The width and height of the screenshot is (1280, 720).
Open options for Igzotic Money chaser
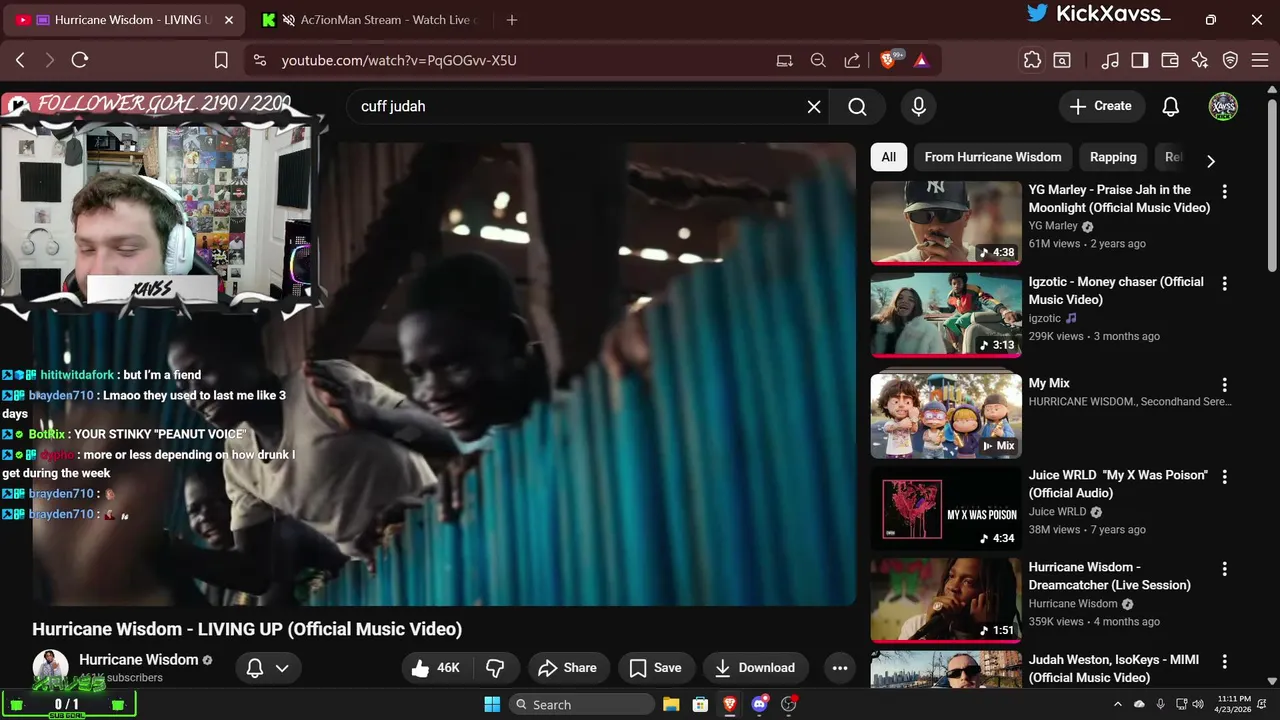(x=1224, y=284)
